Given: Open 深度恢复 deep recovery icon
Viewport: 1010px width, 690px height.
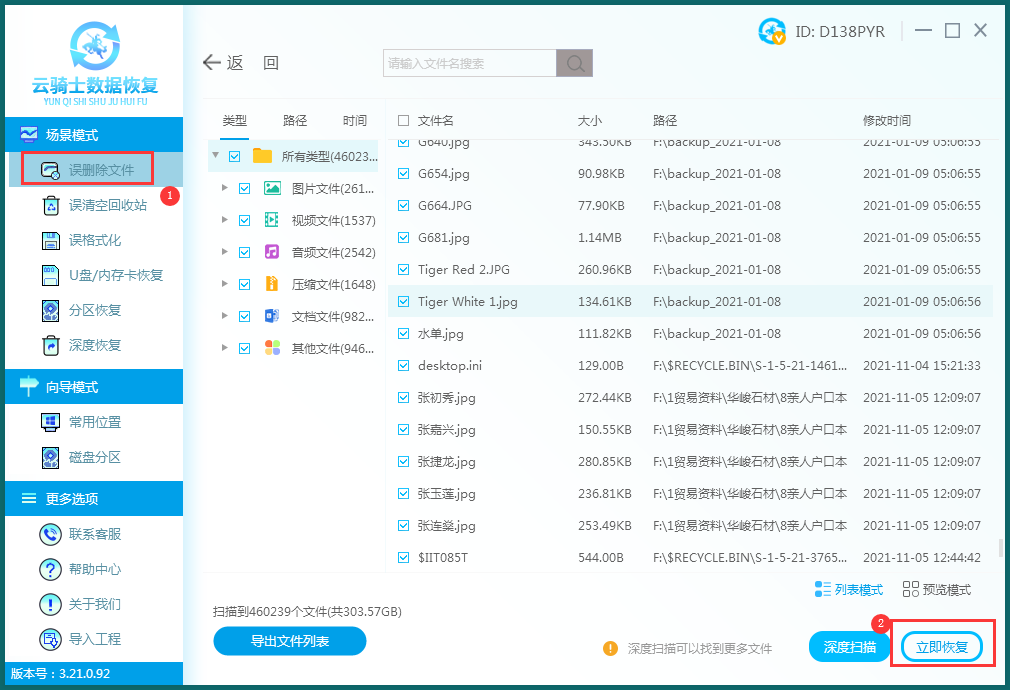Looking at the screenshot, I should point(50,345).
